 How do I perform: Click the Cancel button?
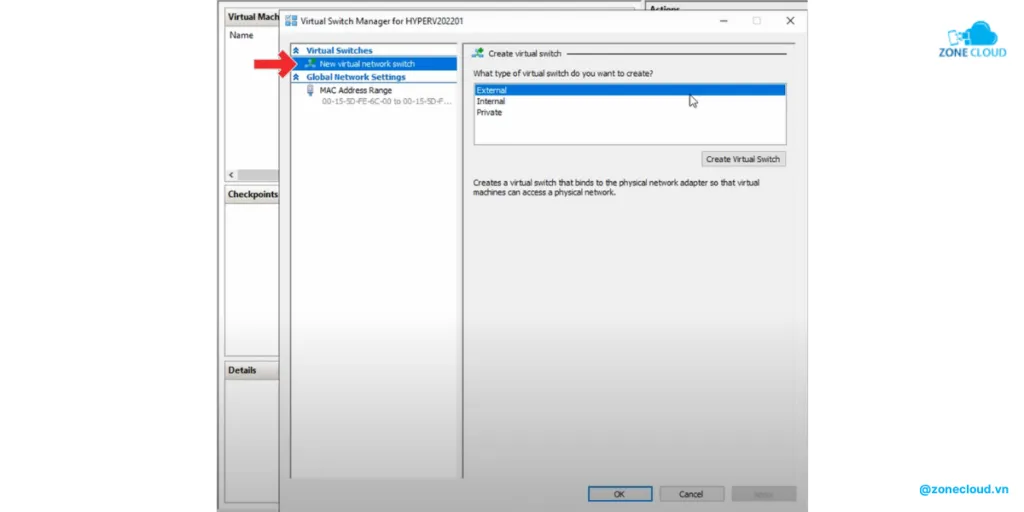pyautogui.click(x=691, y=494)
